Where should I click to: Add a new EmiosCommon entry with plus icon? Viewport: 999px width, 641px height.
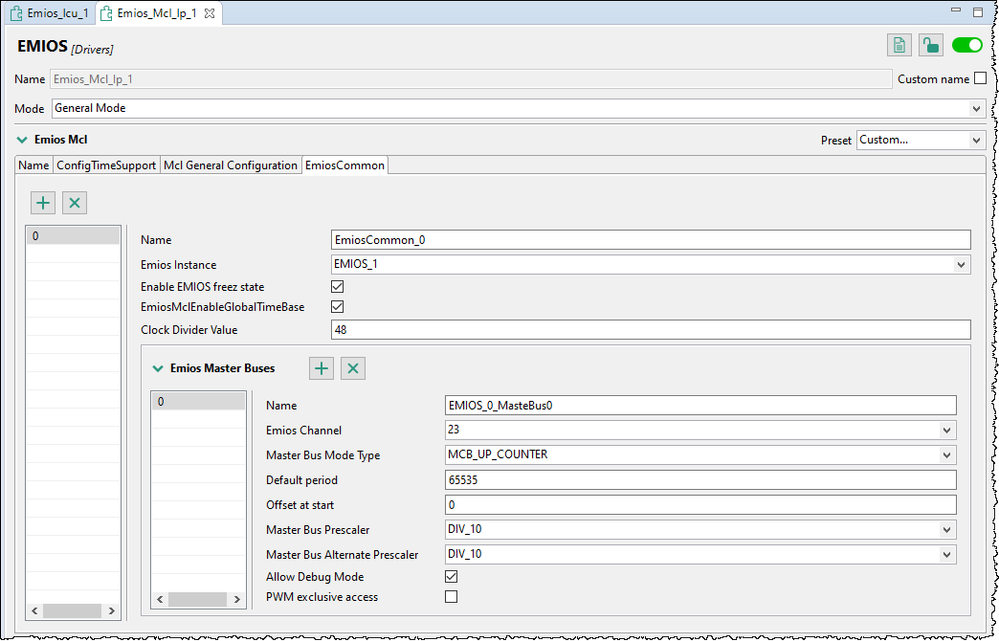pos(42,202)
